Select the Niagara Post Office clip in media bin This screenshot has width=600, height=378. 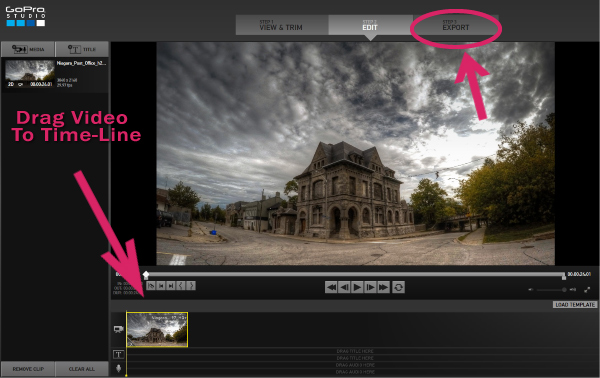(x=55, y=74)
